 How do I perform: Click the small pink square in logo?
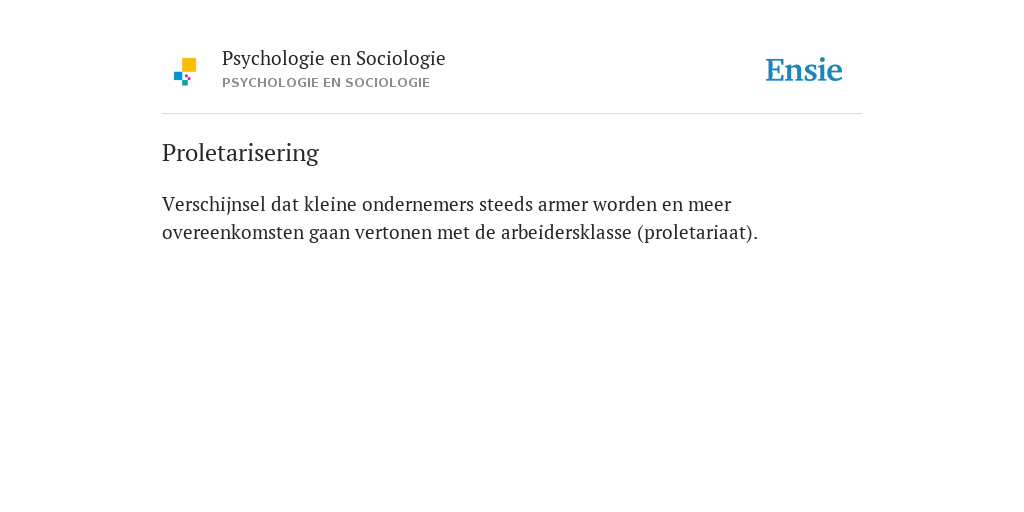pyautogui.click(x=187, y=77)
